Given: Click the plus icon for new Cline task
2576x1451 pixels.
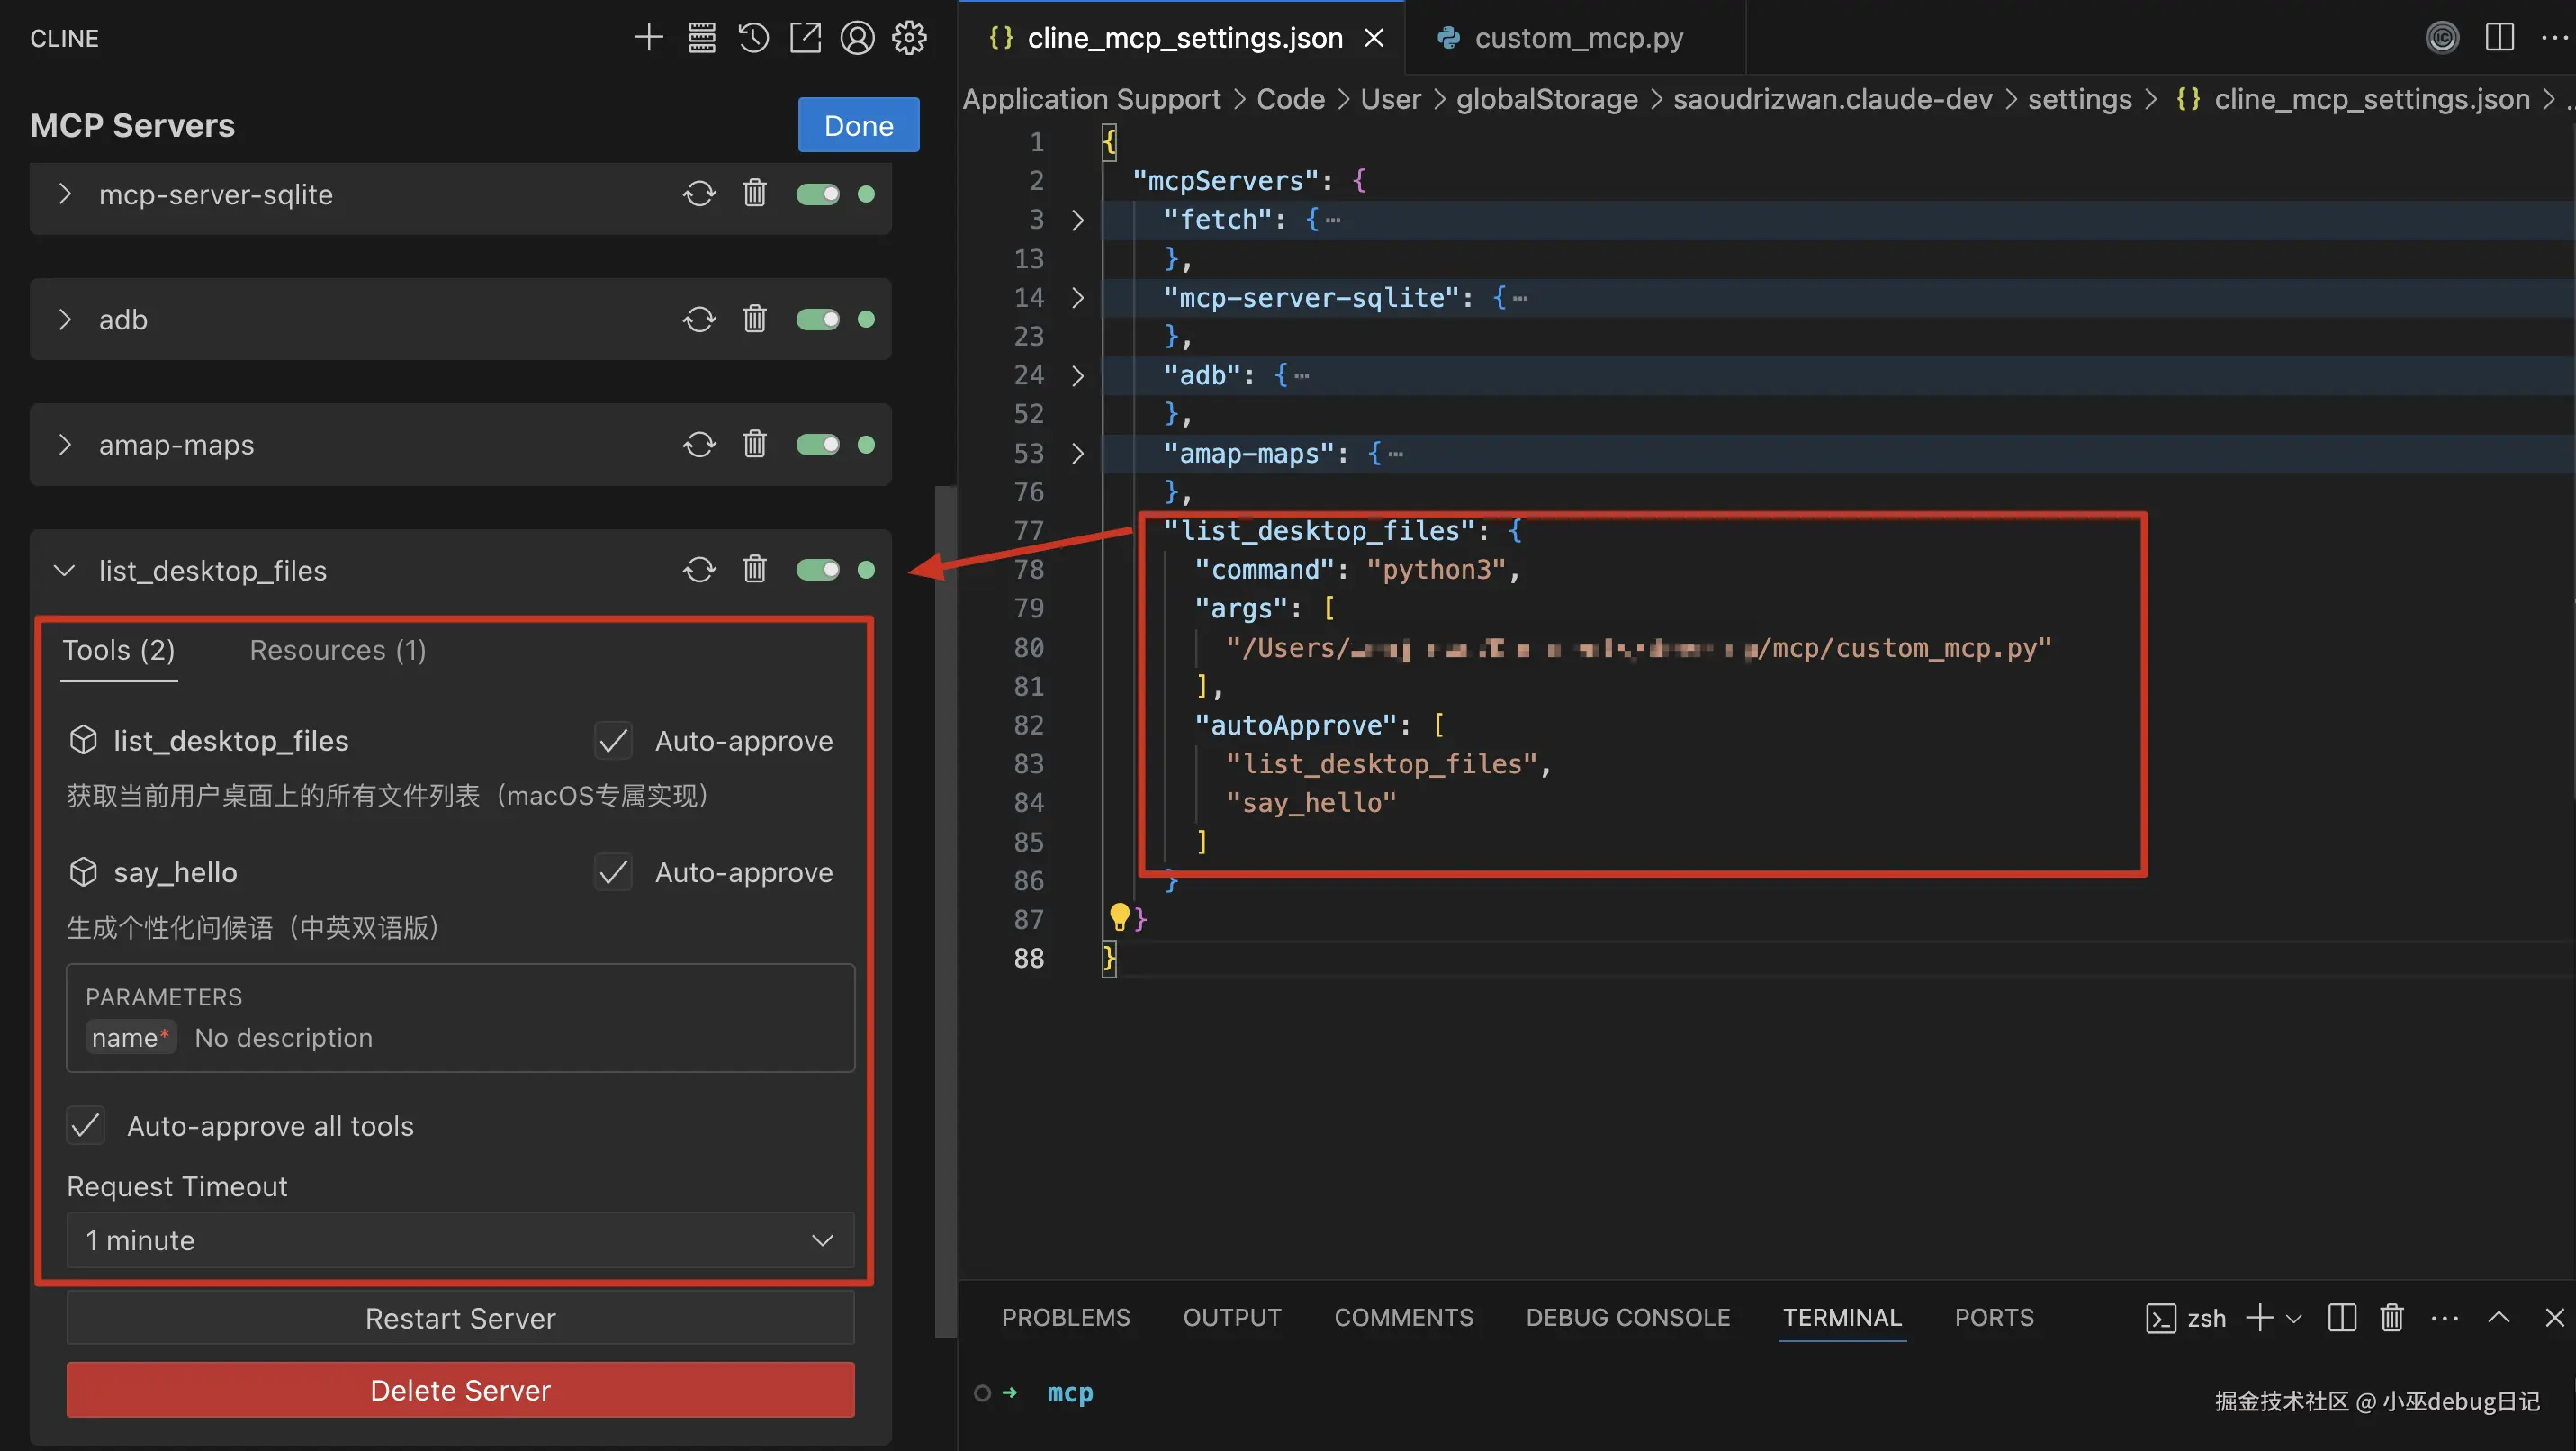Looking at the screenshot, I should [x=649, y=38].
